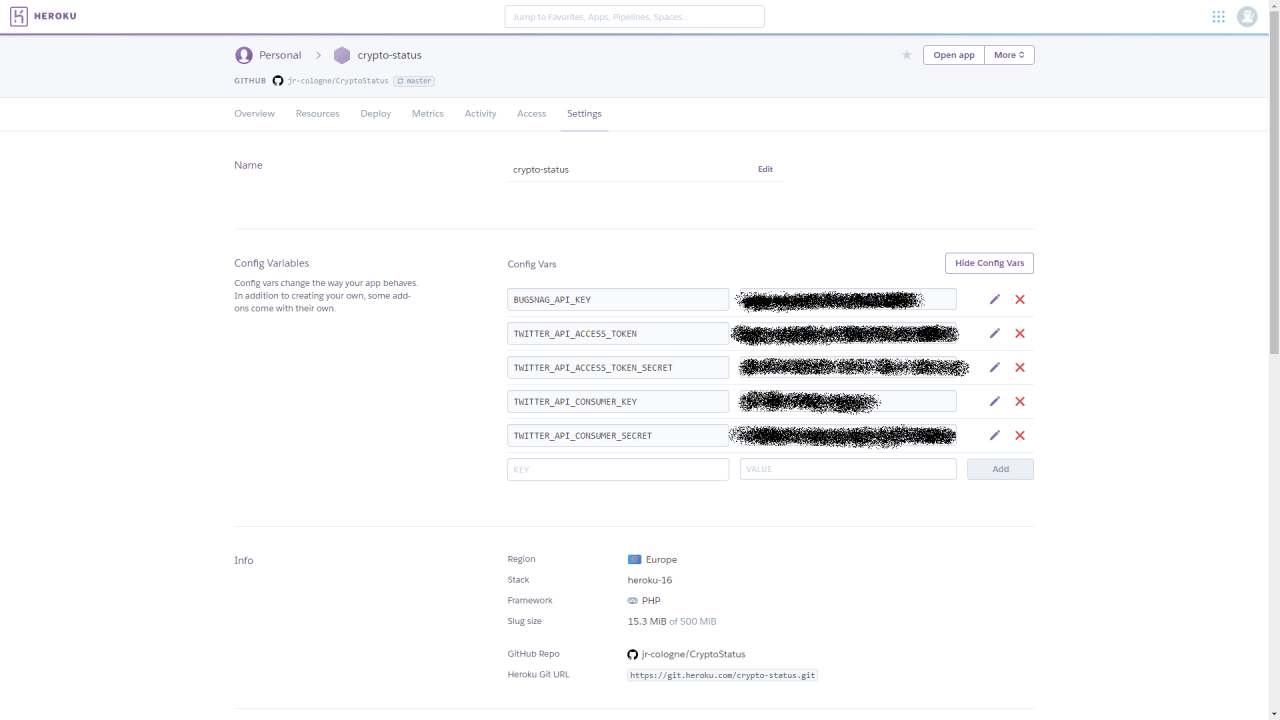1280x720 pixels.
Task: Edit TWITTER_API_CONSUMER_KEY with pencil icon
Action: (994, 401)
